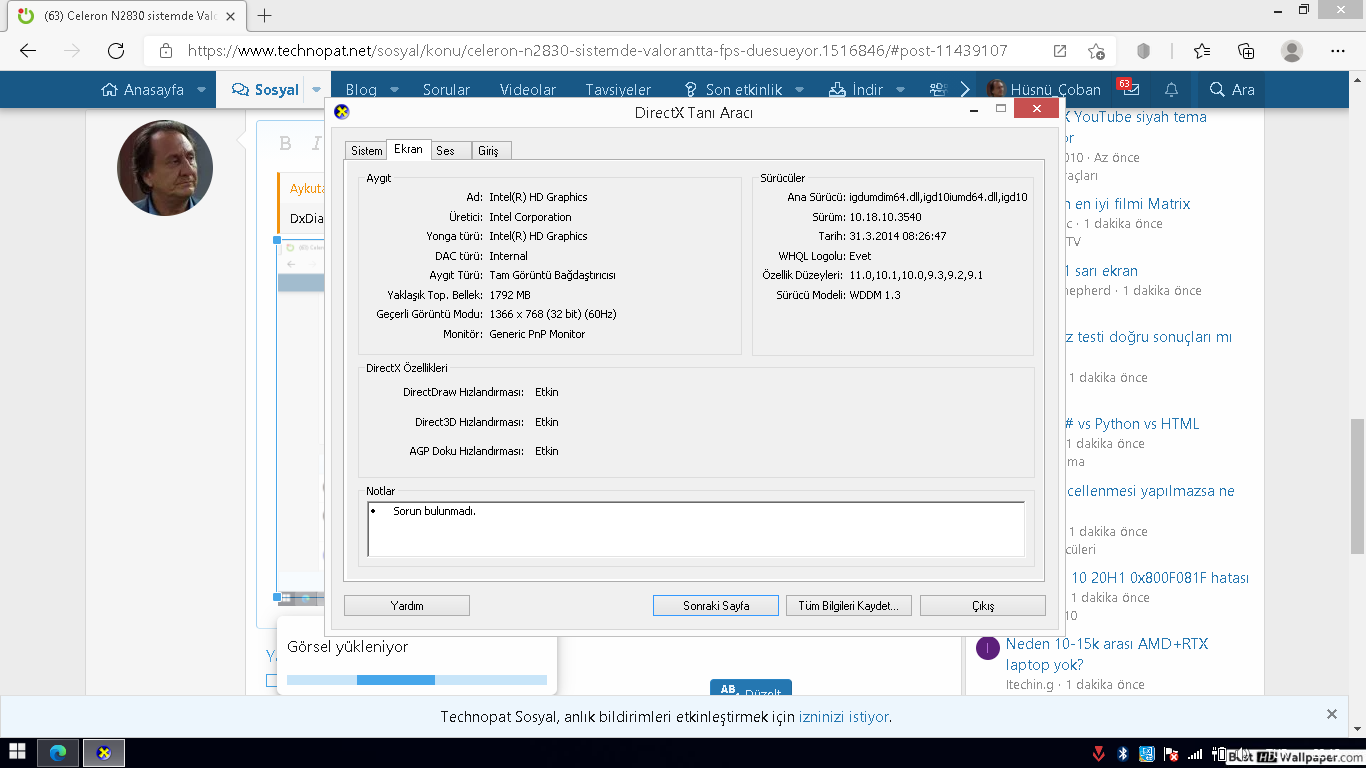Click the Görsel yükleniyor progress bar
Viewport: 1366px width, 768px height.
coord(417,680)
